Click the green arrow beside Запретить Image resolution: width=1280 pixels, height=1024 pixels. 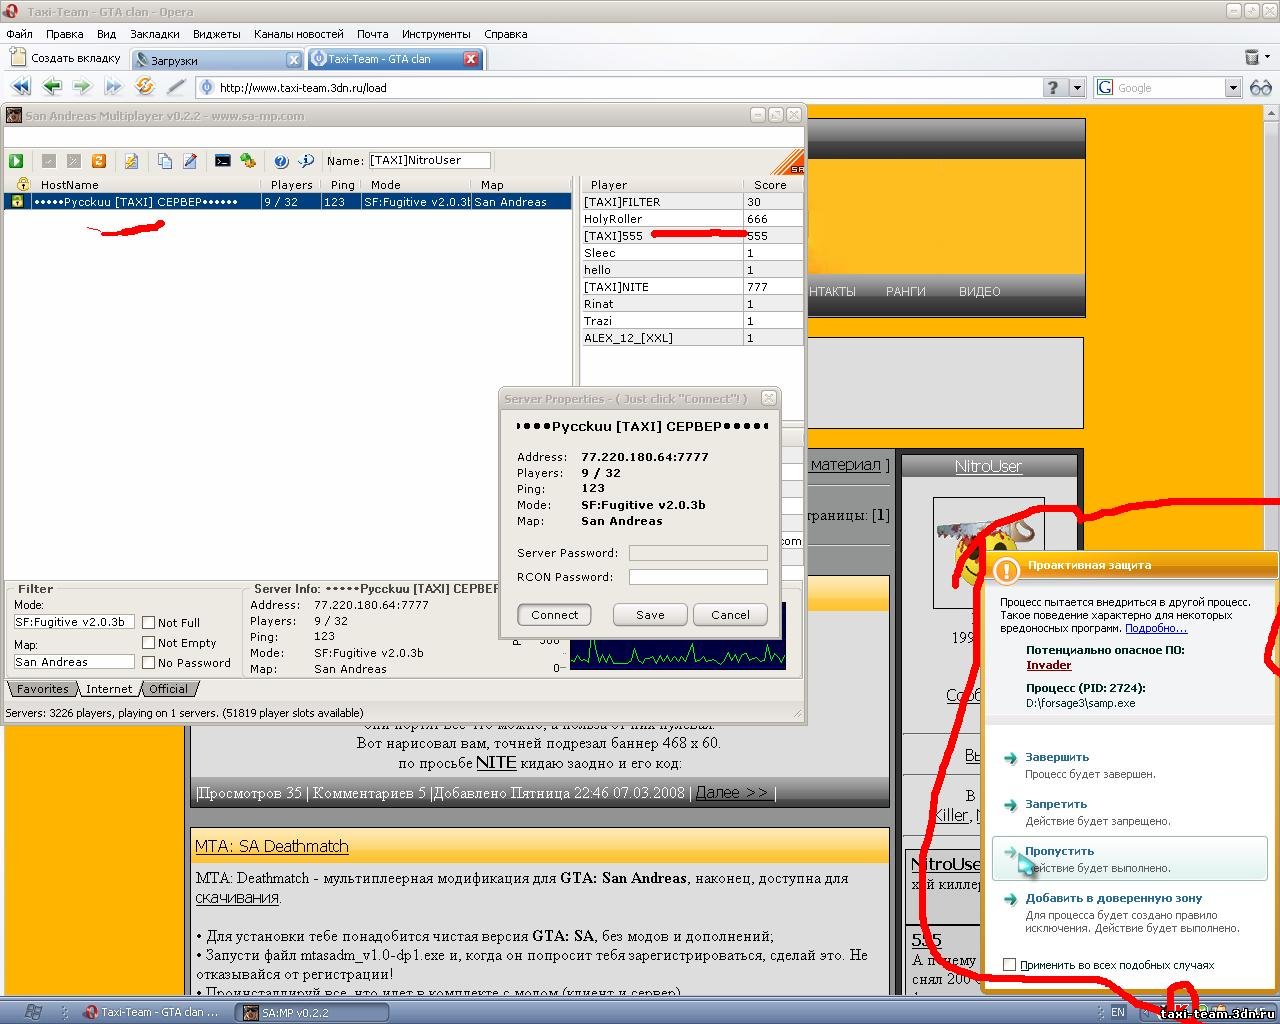tap(1012, 805)
